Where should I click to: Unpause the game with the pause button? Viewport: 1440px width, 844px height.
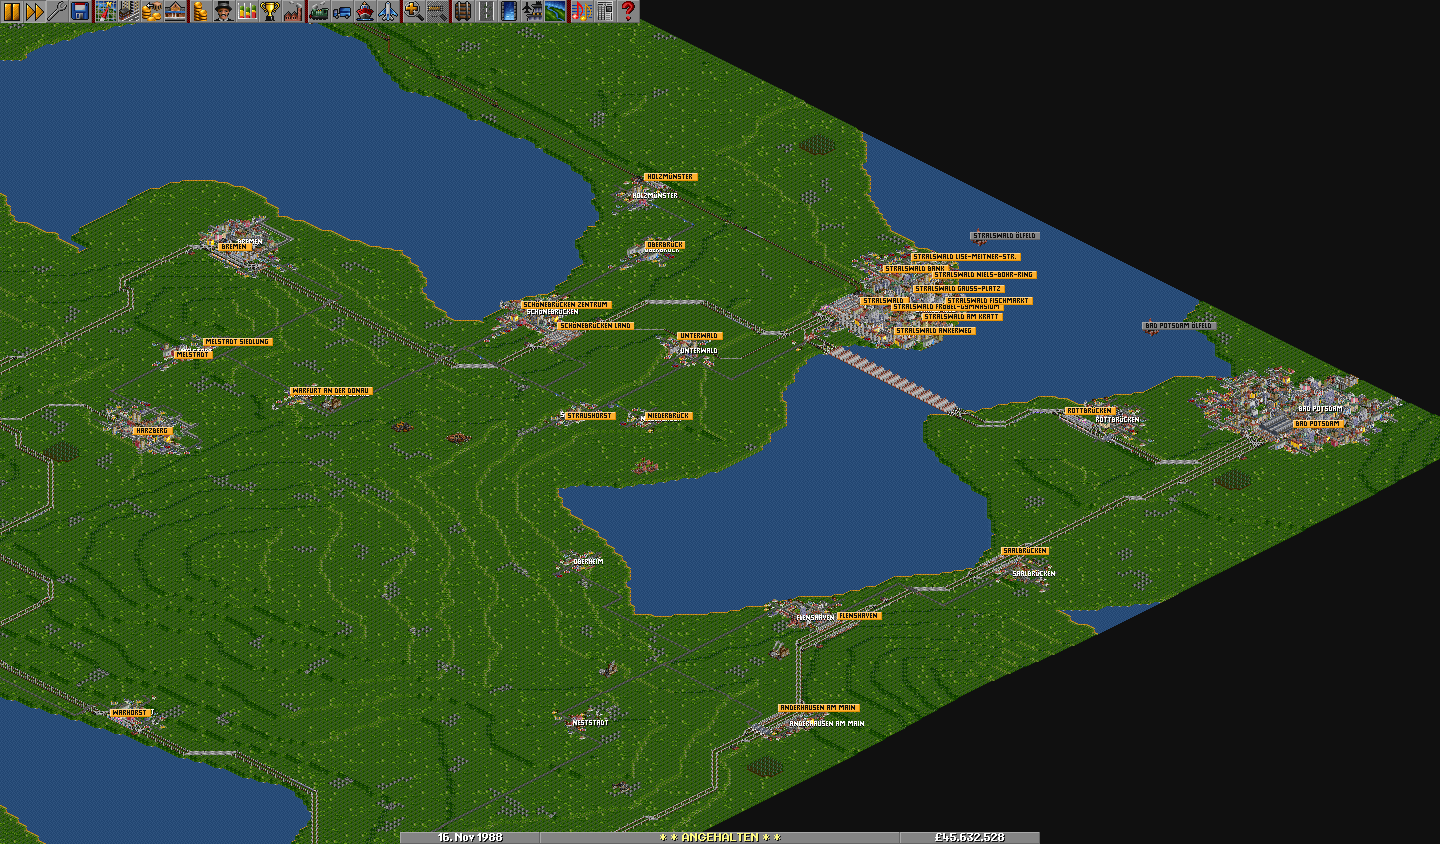[x=11, y=11]
